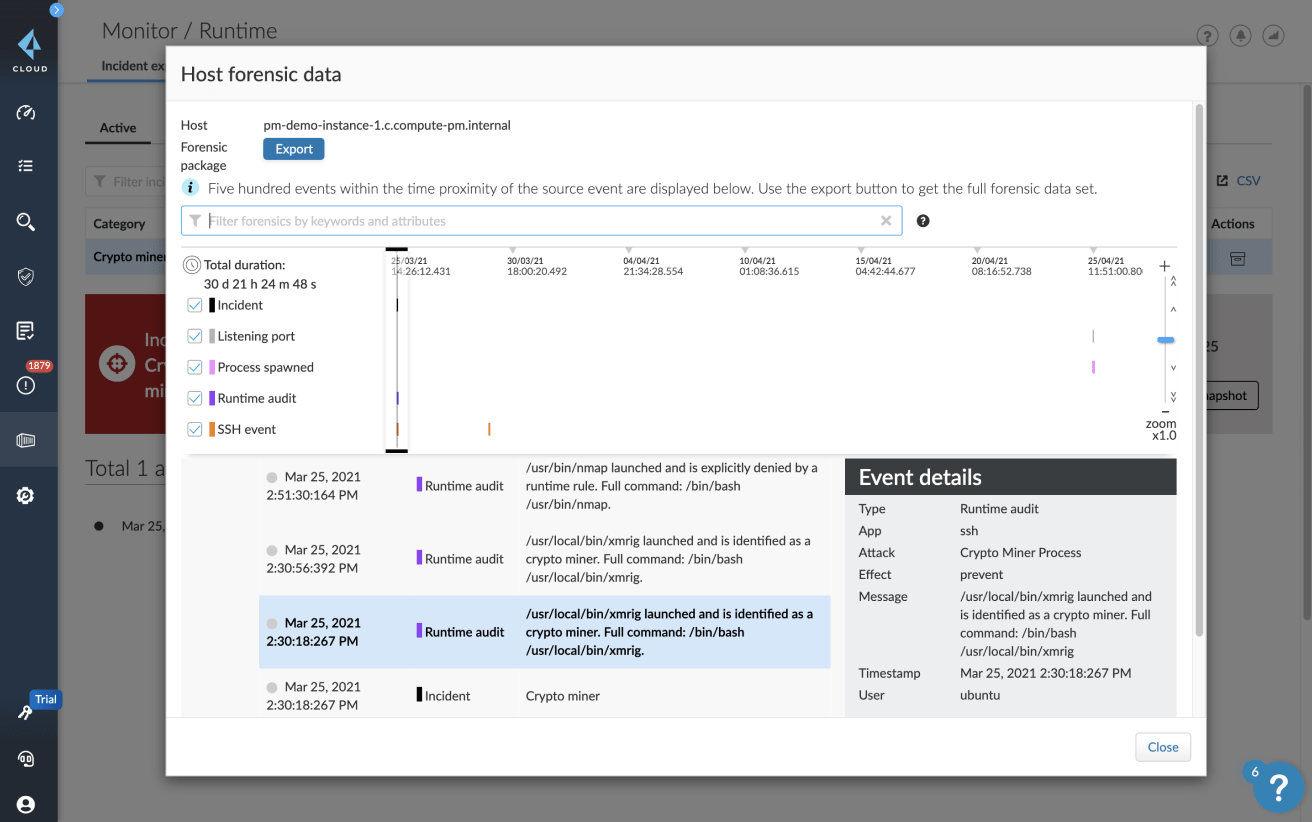Uncheck the Incident event type
1312x822 pixels.
(194, 305)
